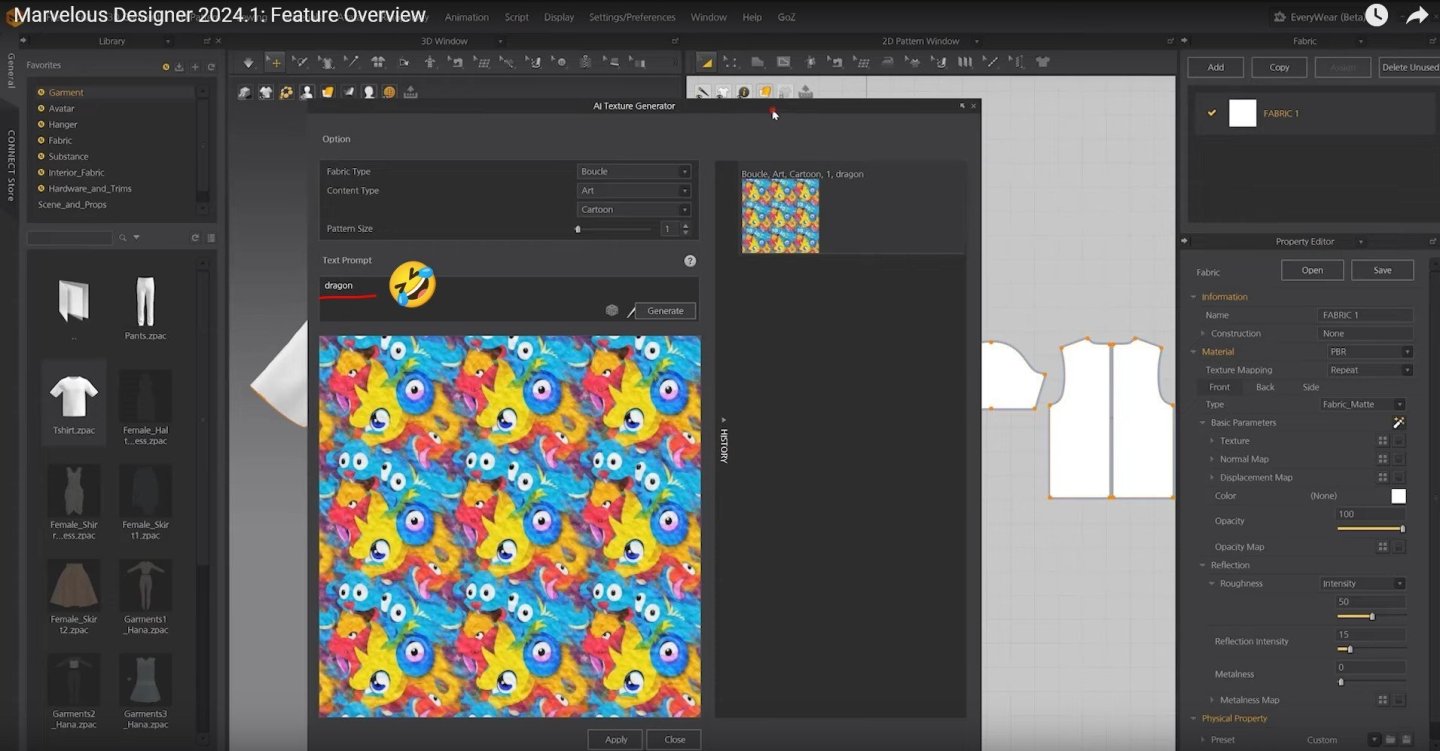The height and width of the screenshot is (751, 1440).
Task: Open the Help menu
Action: point(752,17)
